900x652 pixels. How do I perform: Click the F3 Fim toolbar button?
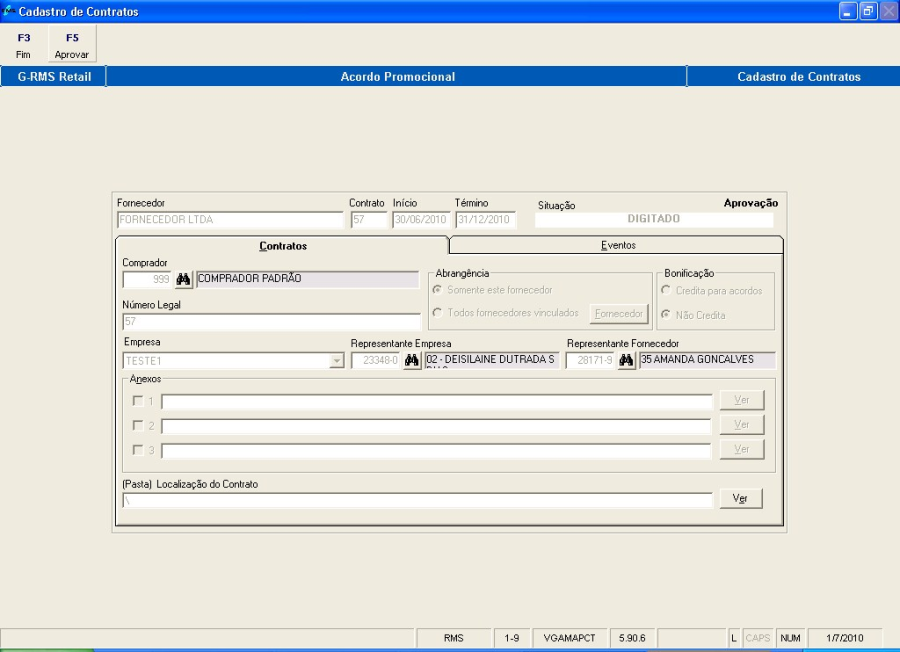(x=24, y=45)
